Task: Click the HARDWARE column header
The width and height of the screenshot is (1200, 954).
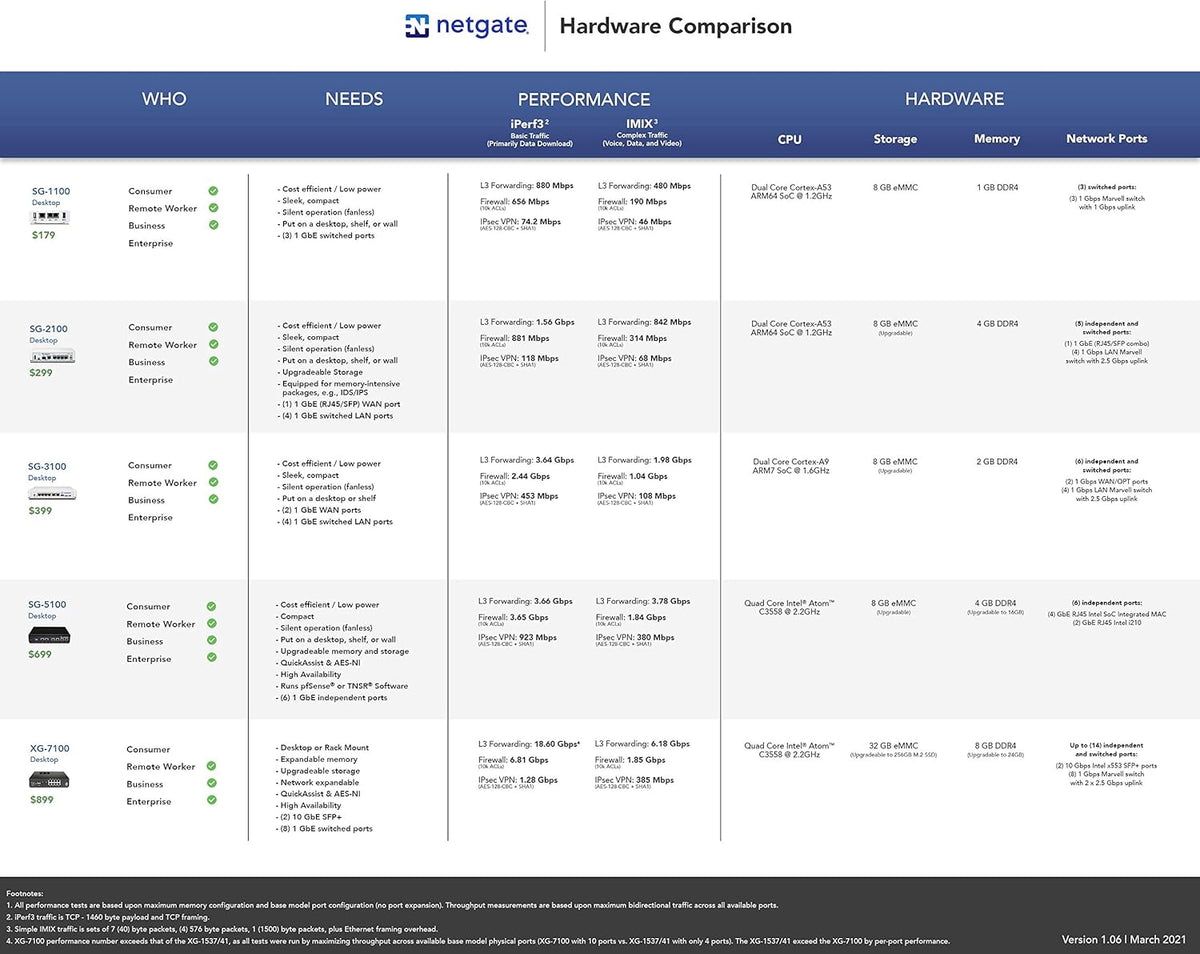Action: click(955, 99)
